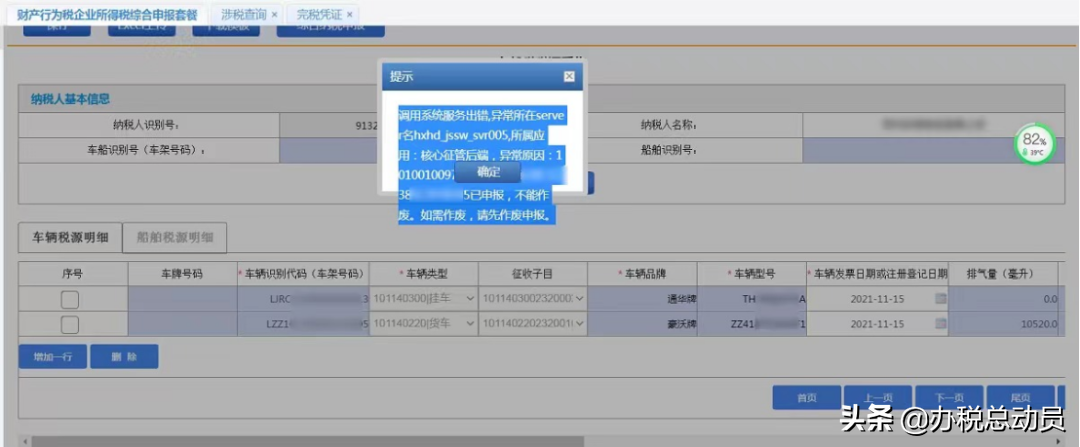Click the 增加一行 button
Screen dimensions: 1080x447
pos(52,357)
